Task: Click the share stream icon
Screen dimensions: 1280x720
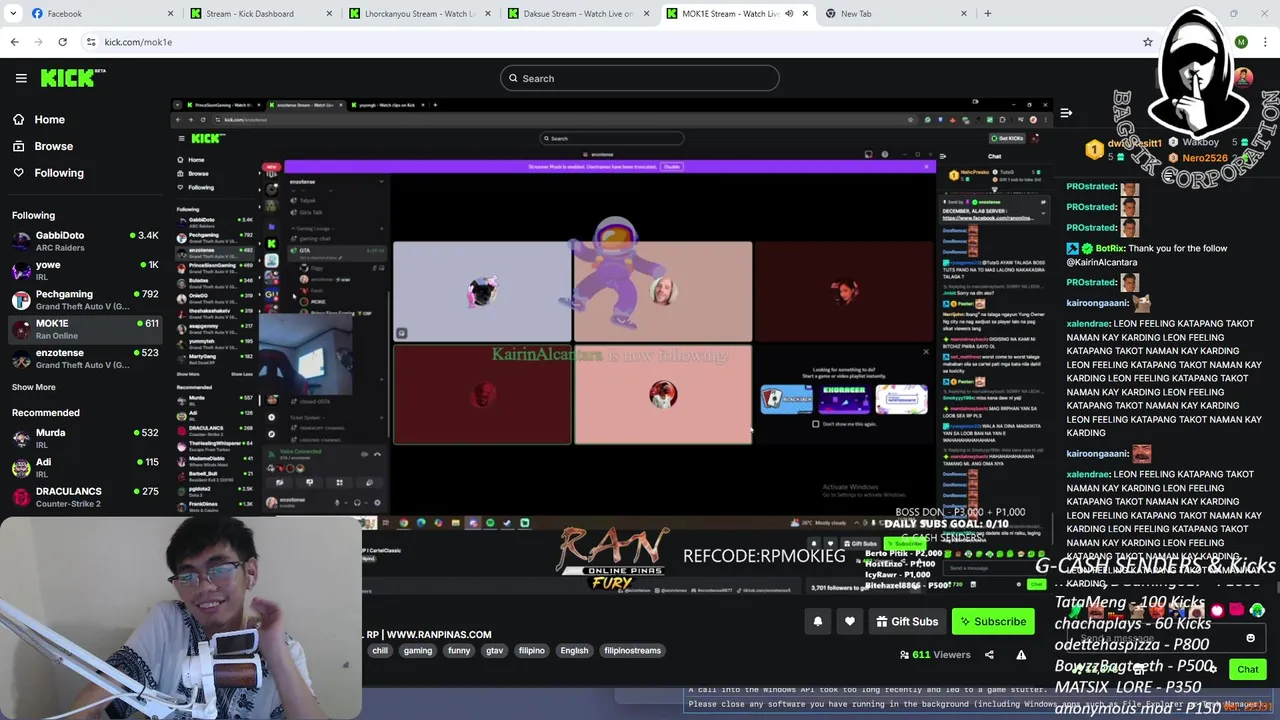Action: point(989,655)
